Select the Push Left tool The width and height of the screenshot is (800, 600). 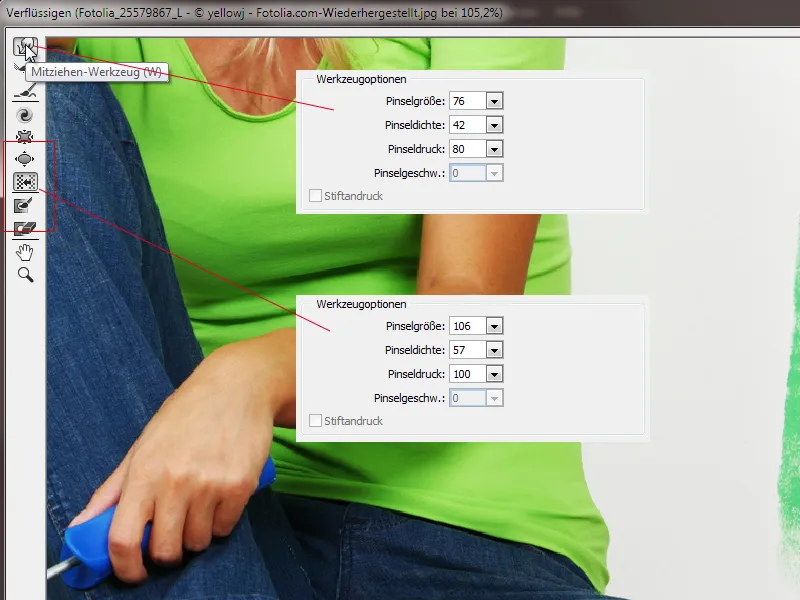[25, 182]
